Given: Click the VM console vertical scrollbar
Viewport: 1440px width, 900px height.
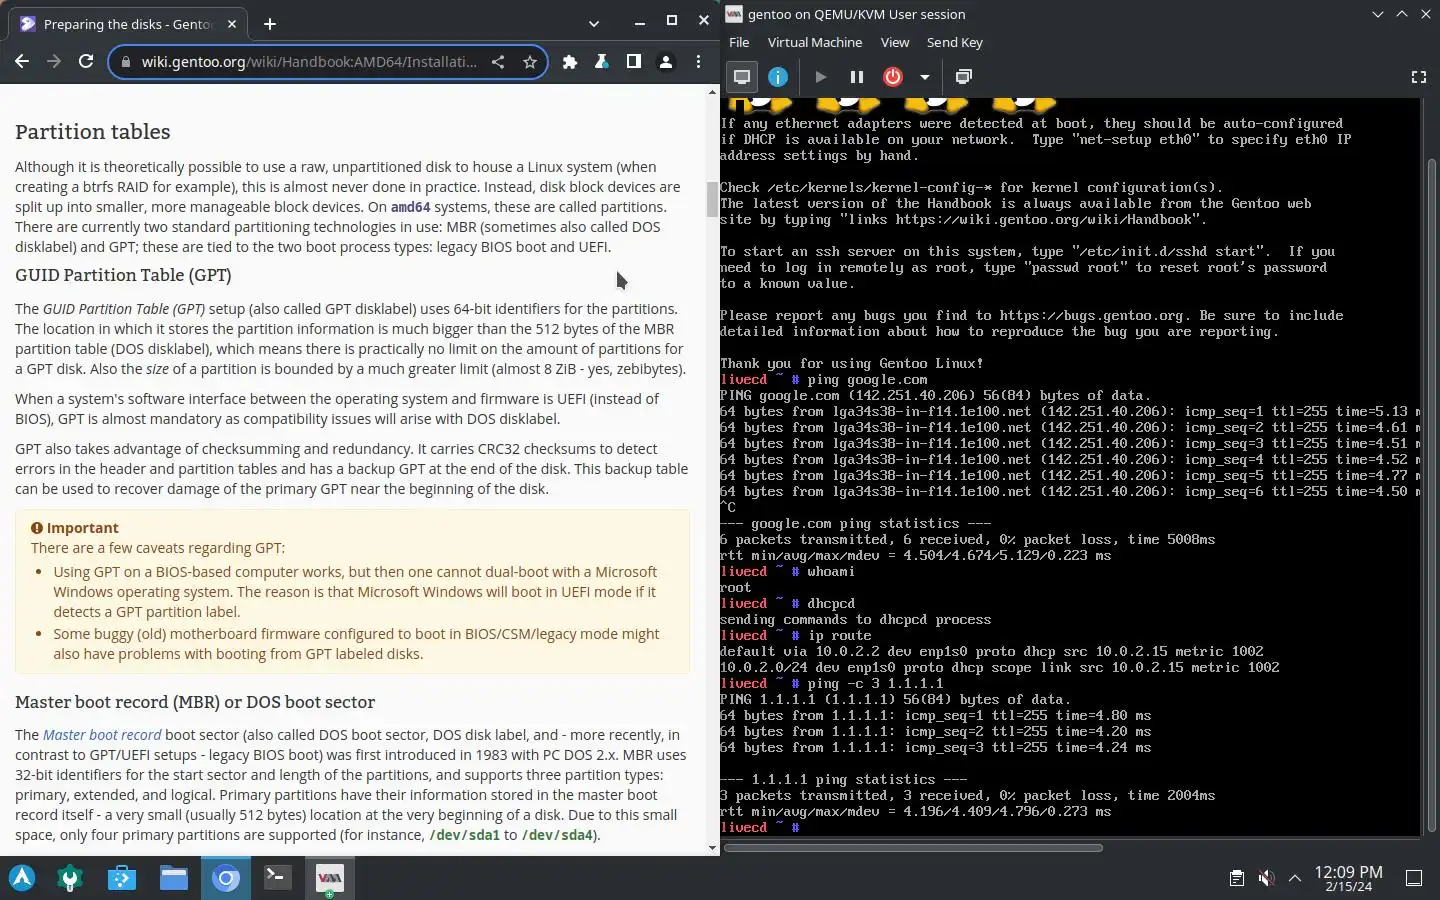Looking at the screenshot, I should coord(1432,495).
